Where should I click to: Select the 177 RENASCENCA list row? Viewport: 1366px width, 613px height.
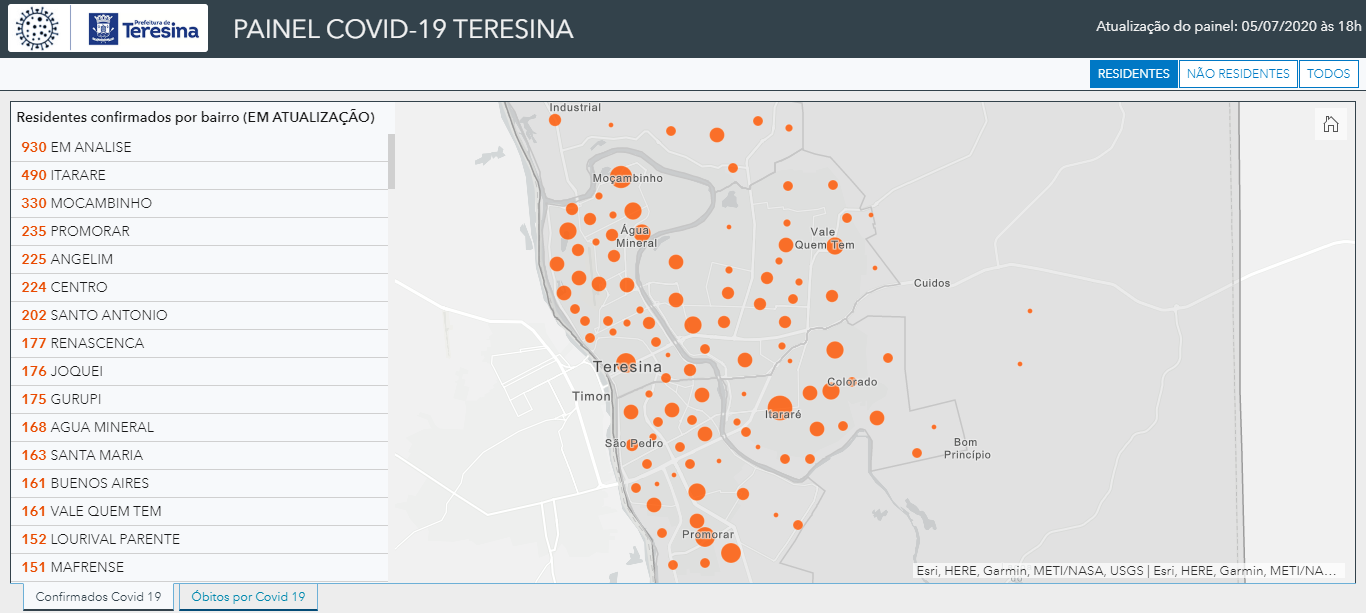click(199, 343)
